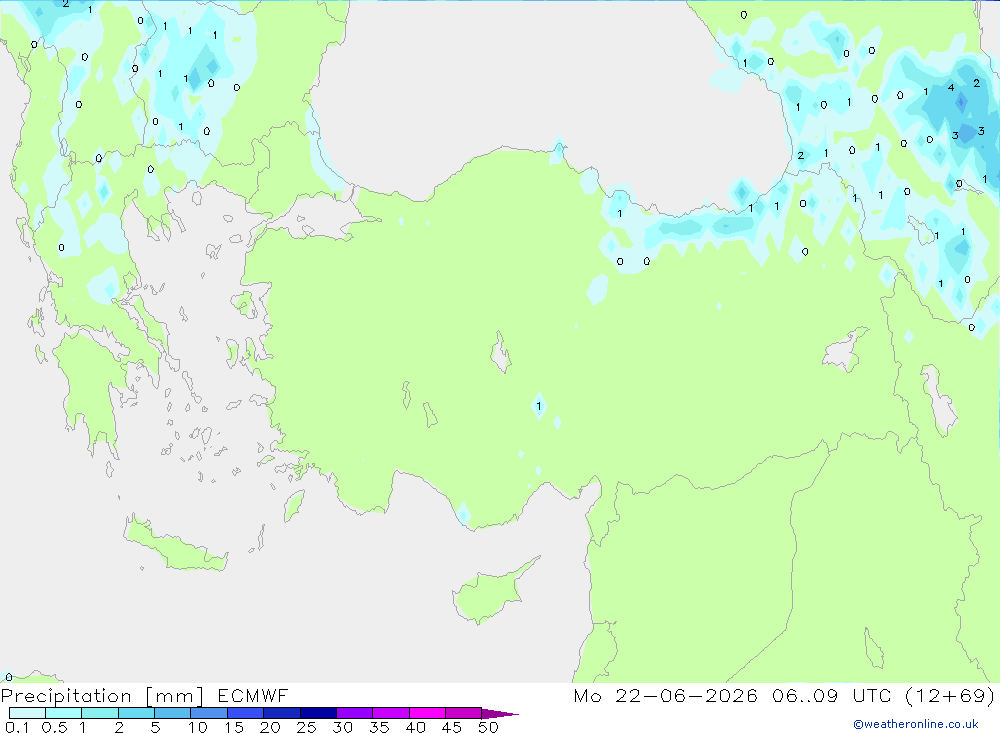Select the 0.5–1 mm legend color swatch
The image size is (1000, 733).
coord(63,713)
